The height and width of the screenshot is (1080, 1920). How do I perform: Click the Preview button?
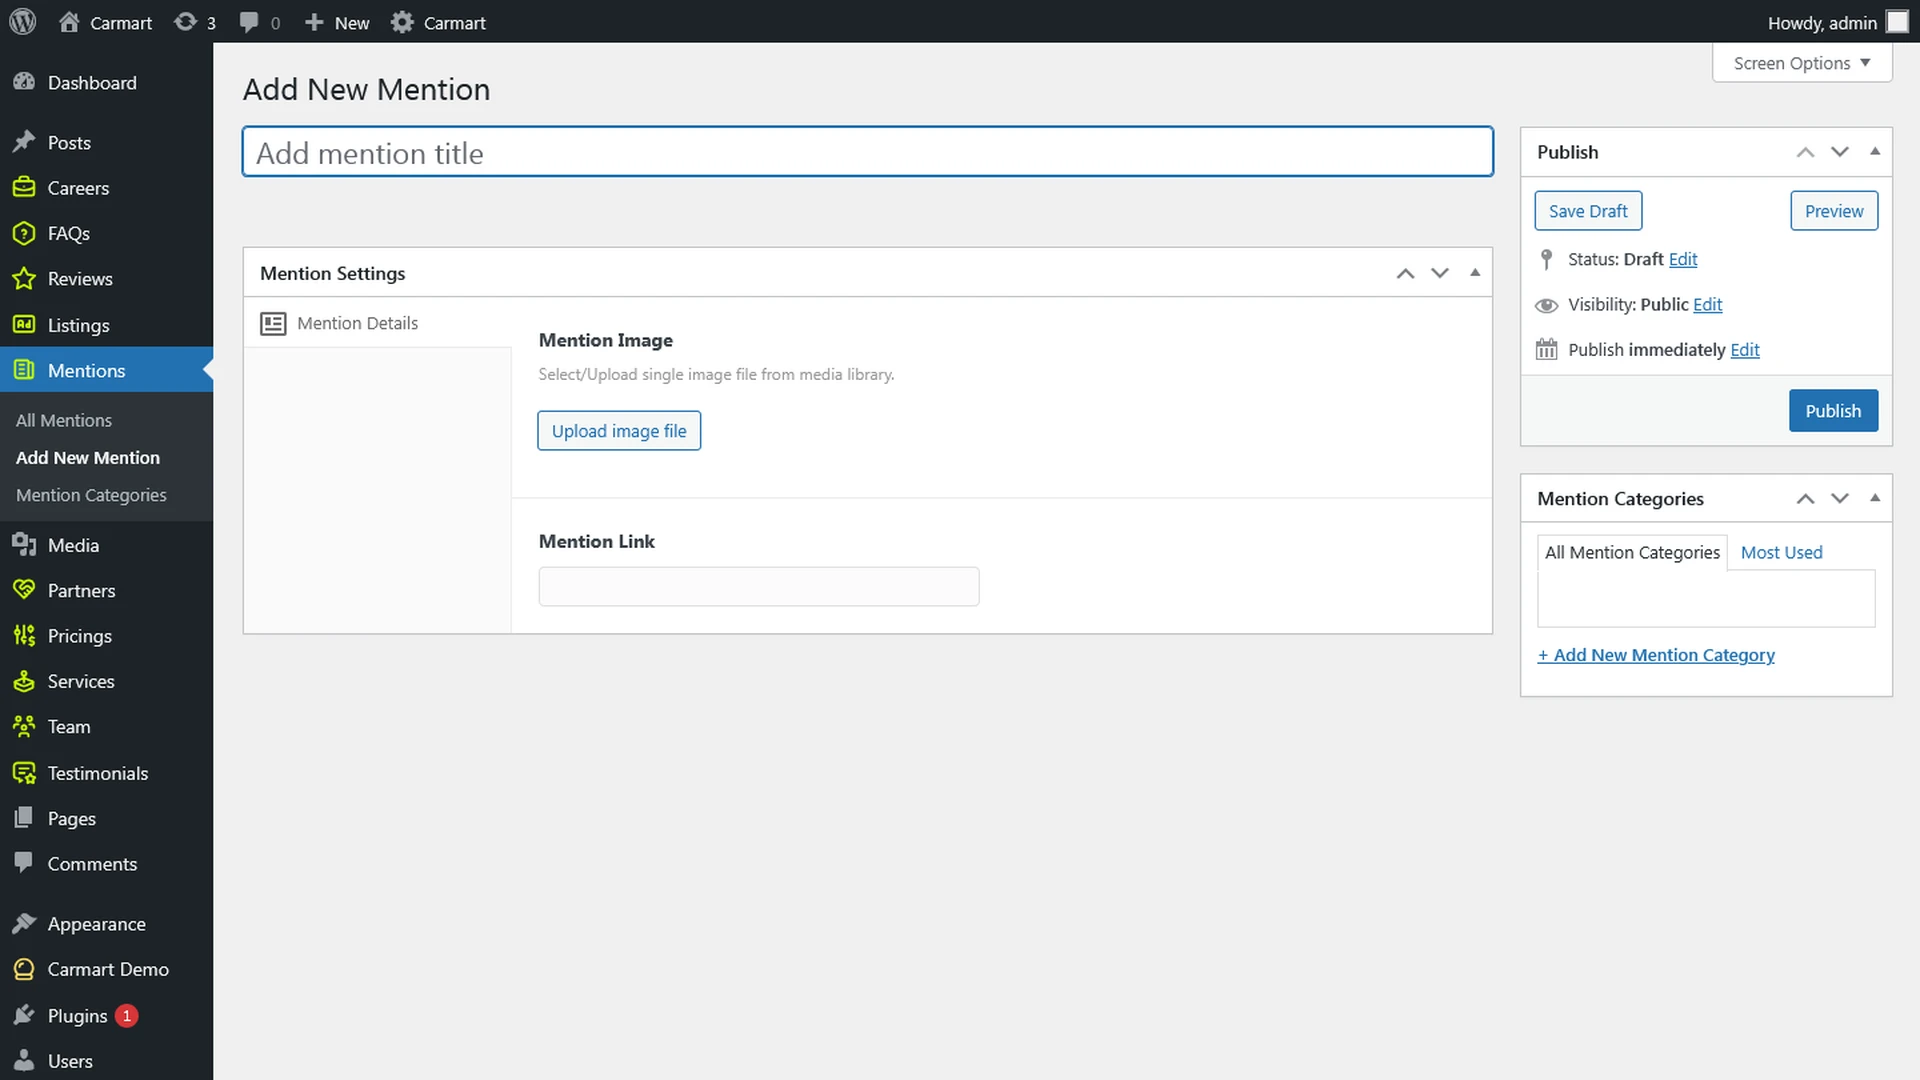pos(1834,211)
